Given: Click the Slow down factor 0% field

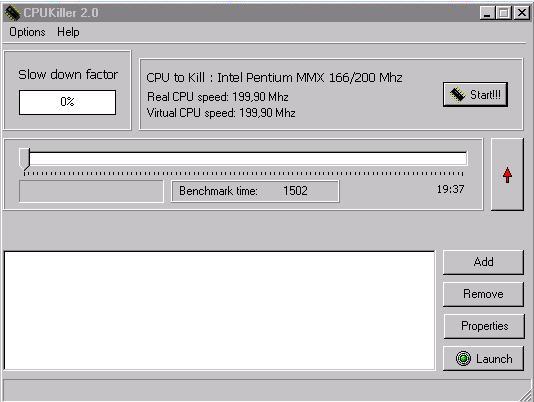Looking at the screenshot, I should point(67,102).
